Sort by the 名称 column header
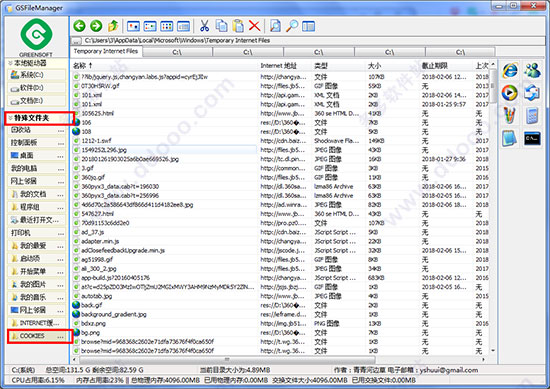The image size is (550, 389). tap(165, 66)
